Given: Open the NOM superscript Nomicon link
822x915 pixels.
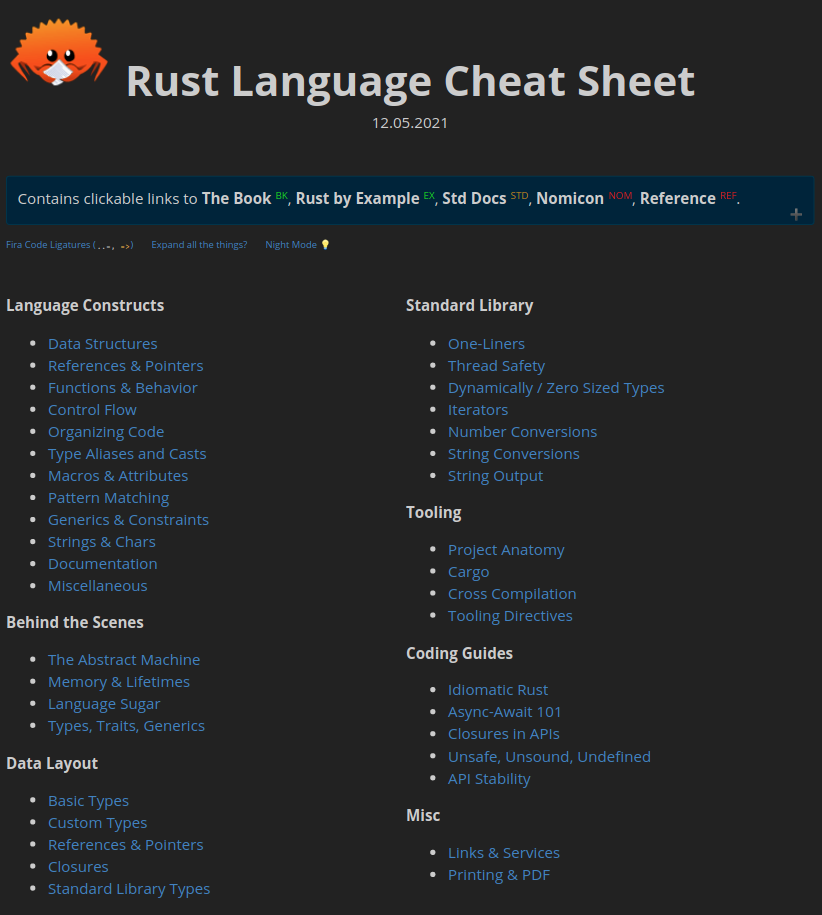Looking at the screenshot, I should point(620,195).
